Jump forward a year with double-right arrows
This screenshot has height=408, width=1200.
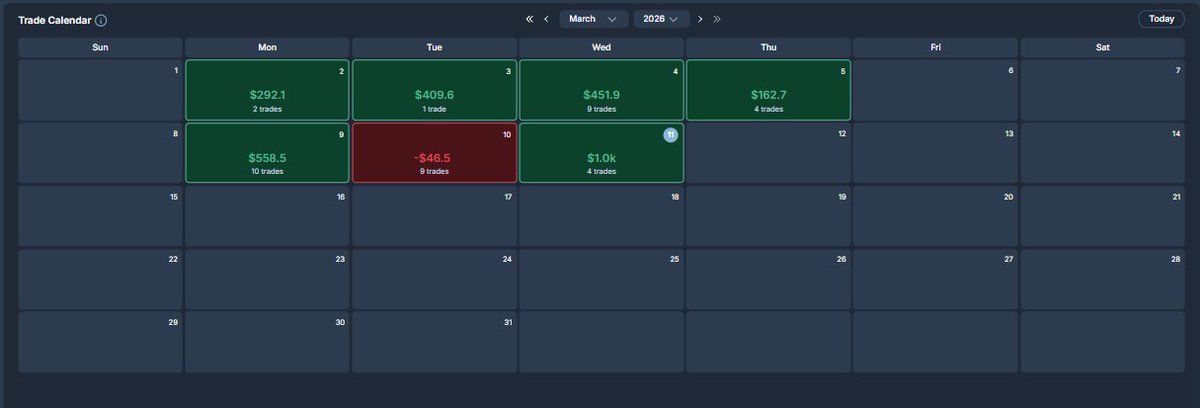717,19
